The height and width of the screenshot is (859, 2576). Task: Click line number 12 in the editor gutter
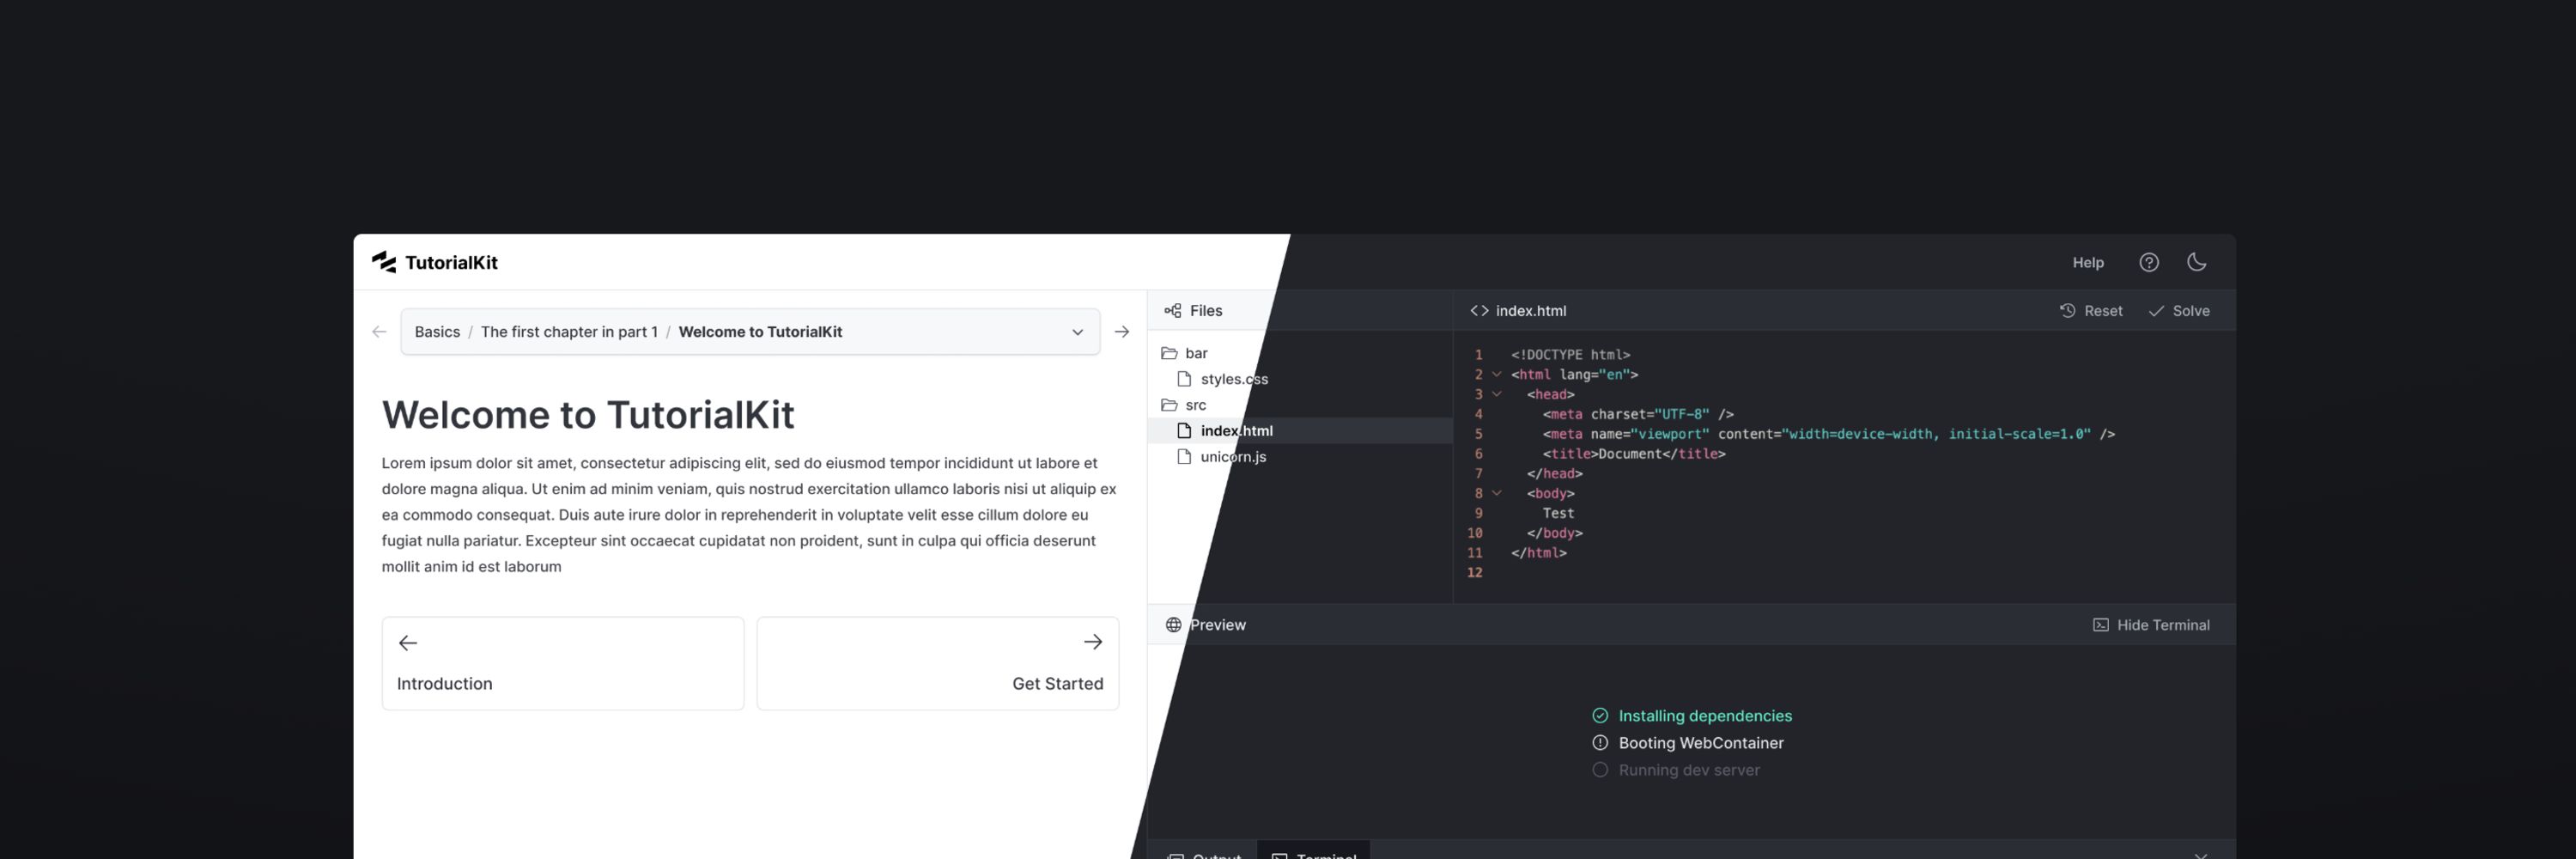pos(1475,573)
